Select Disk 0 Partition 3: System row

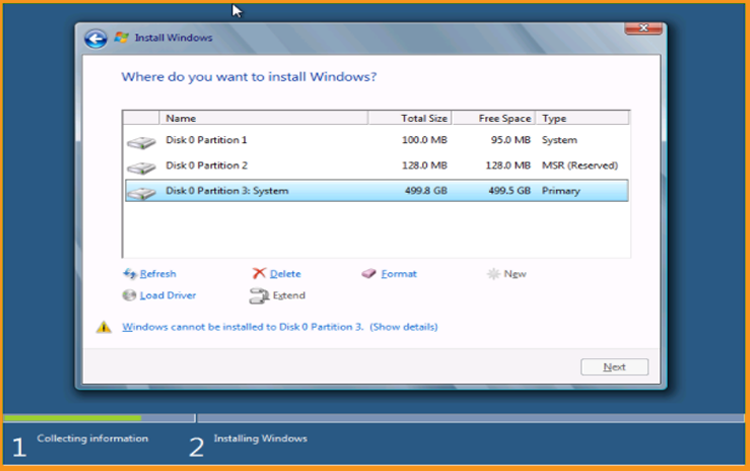pyautogui.click(x=376, y=191)
